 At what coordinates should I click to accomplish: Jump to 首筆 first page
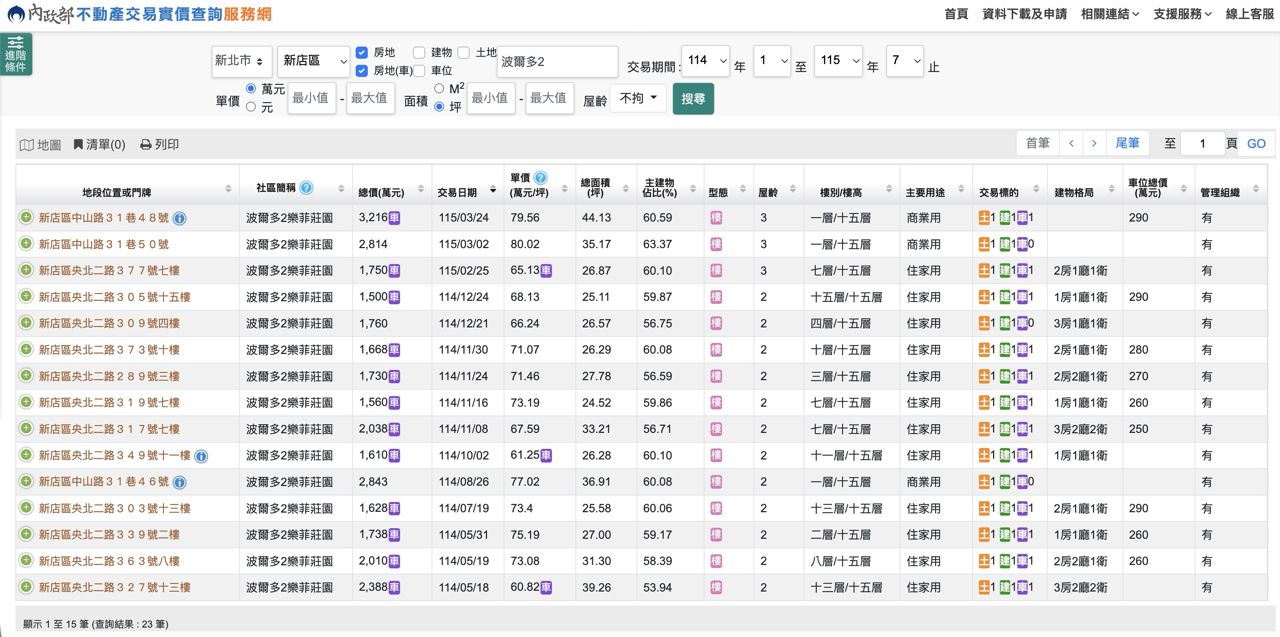pos(1037,144)
